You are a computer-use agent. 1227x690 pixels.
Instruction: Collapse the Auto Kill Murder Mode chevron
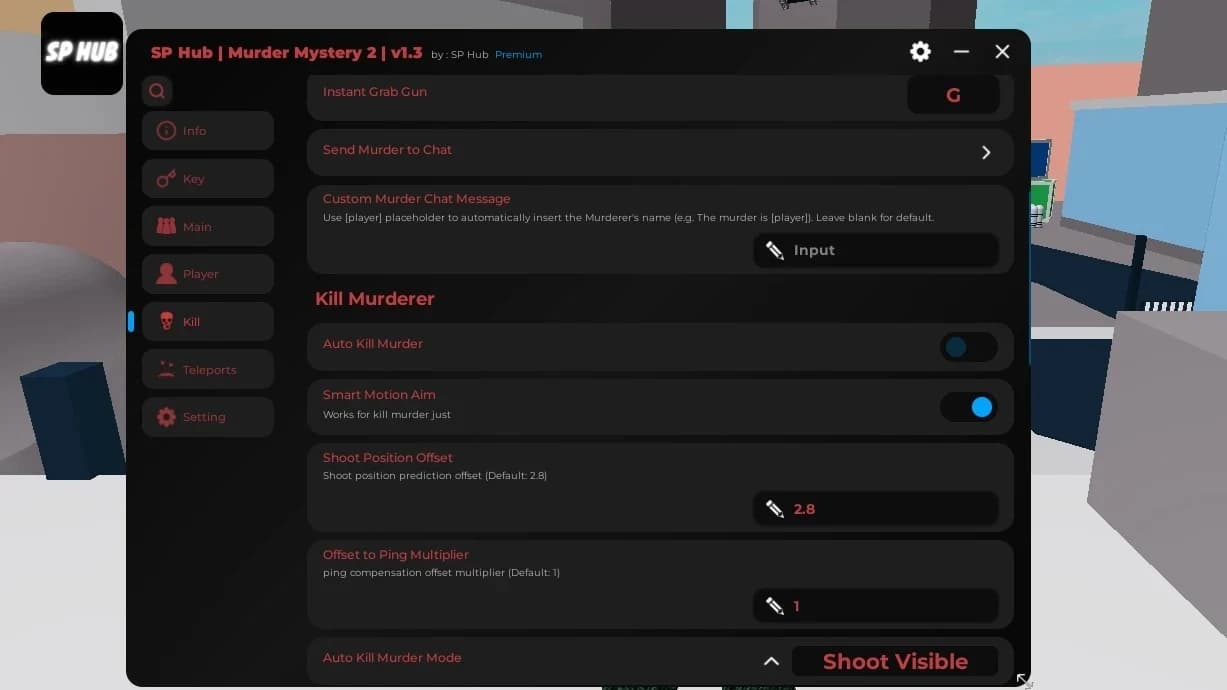pyautogui.click(x=771, y=661)
